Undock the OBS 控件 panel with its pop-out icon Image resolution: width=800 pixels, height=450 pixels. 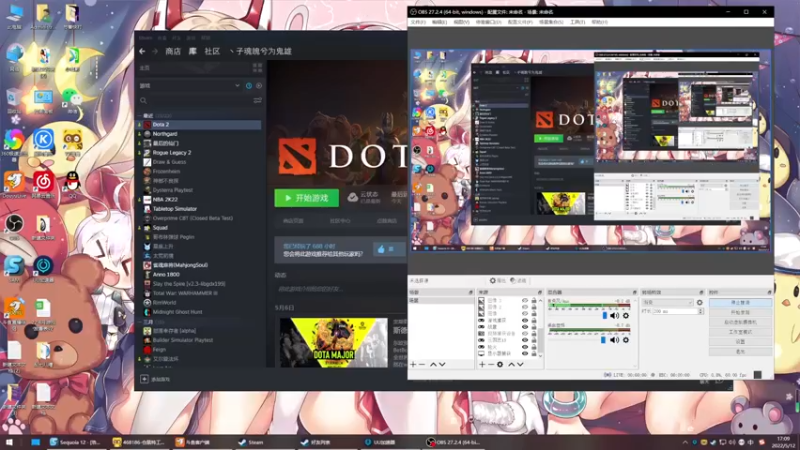[x=769, y=292]
